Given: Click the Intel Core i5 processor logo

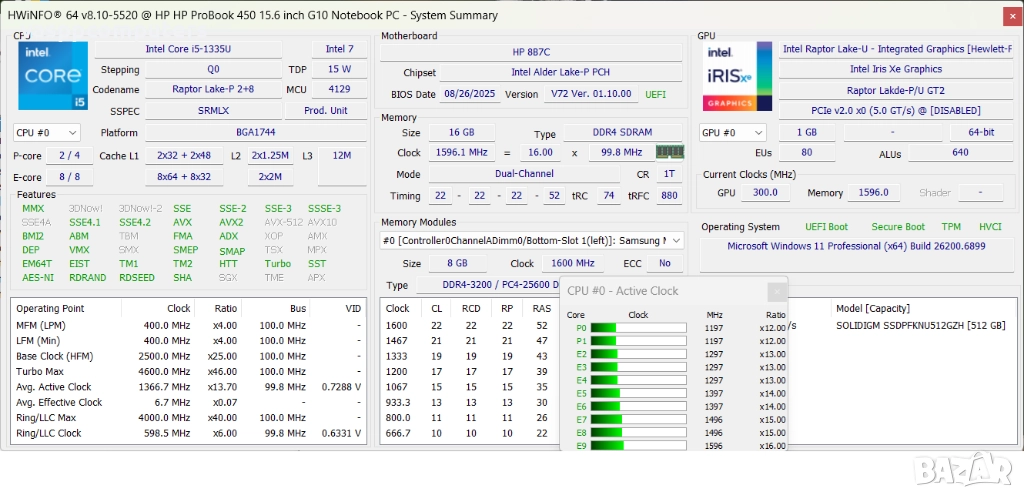Looking at the screenshot, I should click(52, 75).
